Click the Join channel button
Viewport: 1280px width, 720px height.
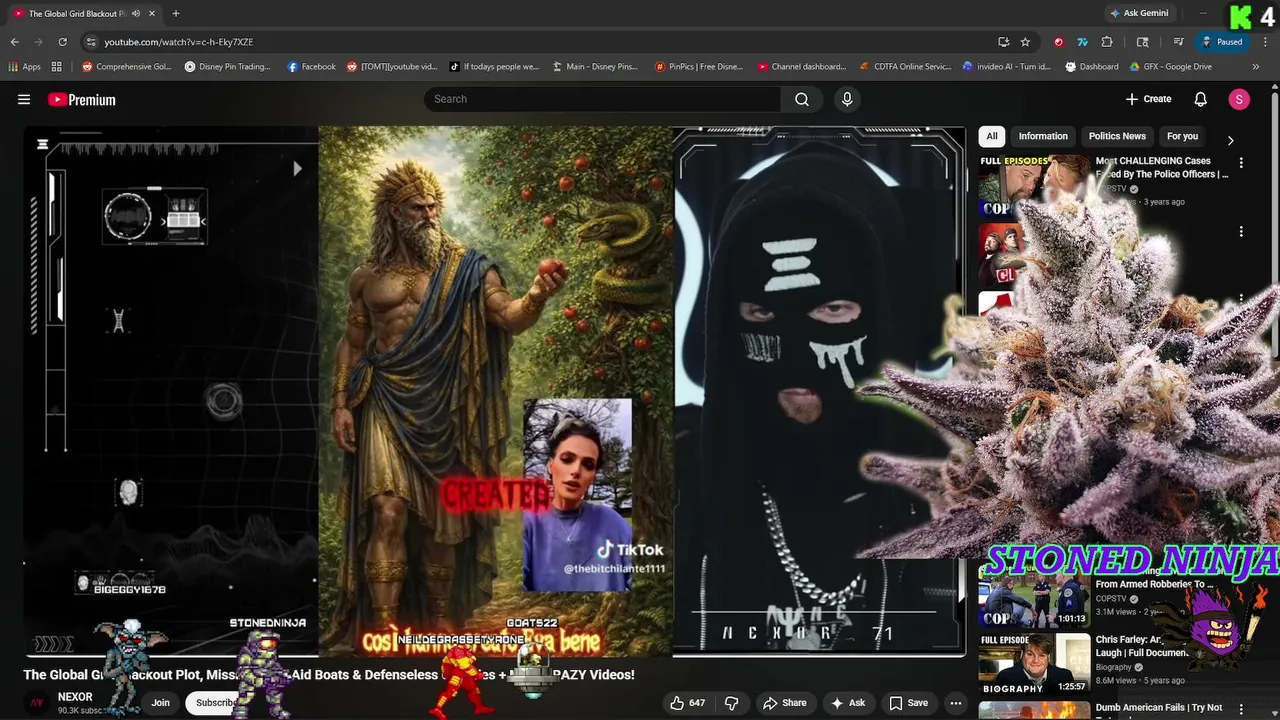160,703
